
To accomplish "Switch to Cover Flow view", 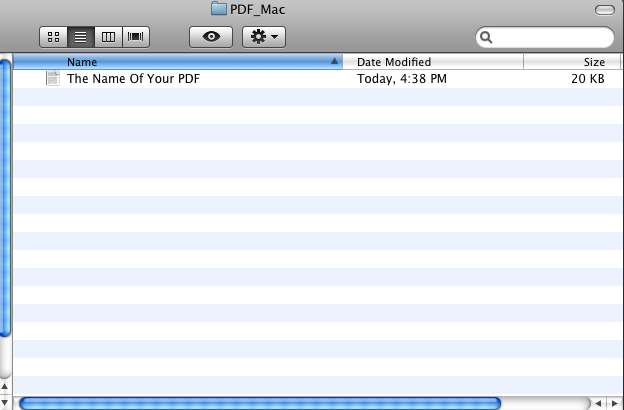I will [136, 37].
